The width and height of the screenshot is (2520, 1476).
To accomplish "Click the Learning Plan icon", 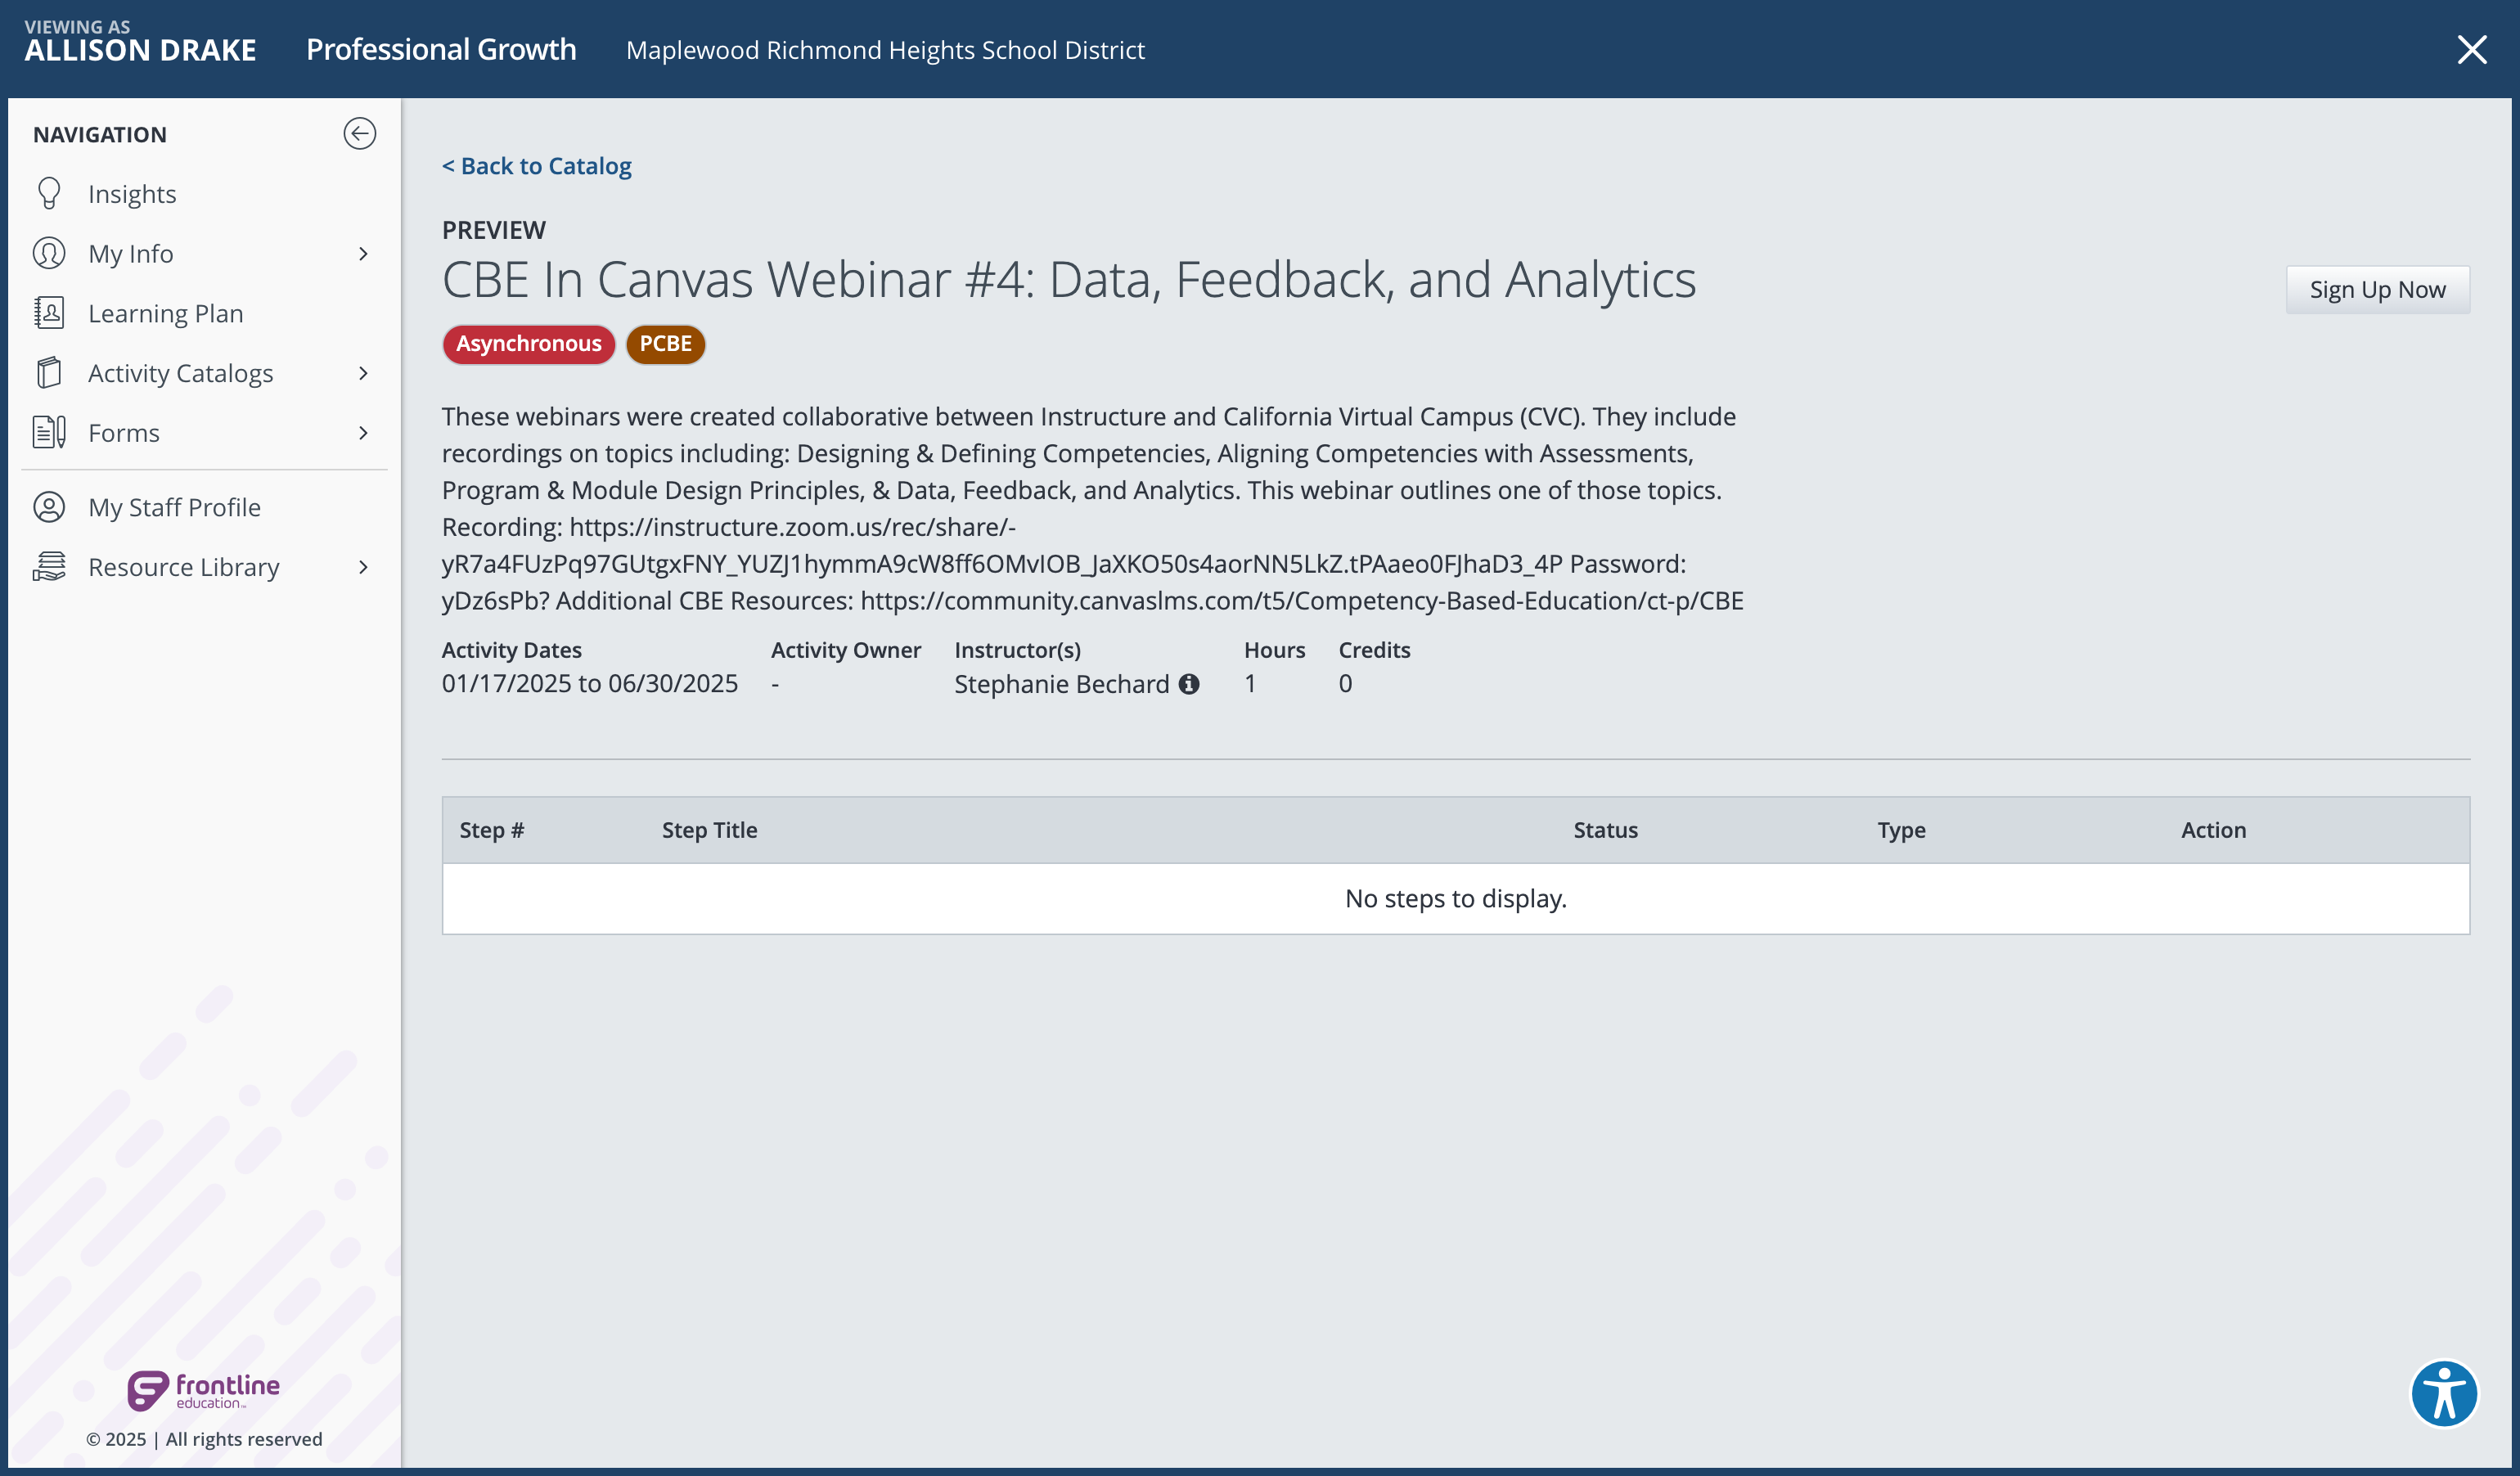I will tap(49, 313).
